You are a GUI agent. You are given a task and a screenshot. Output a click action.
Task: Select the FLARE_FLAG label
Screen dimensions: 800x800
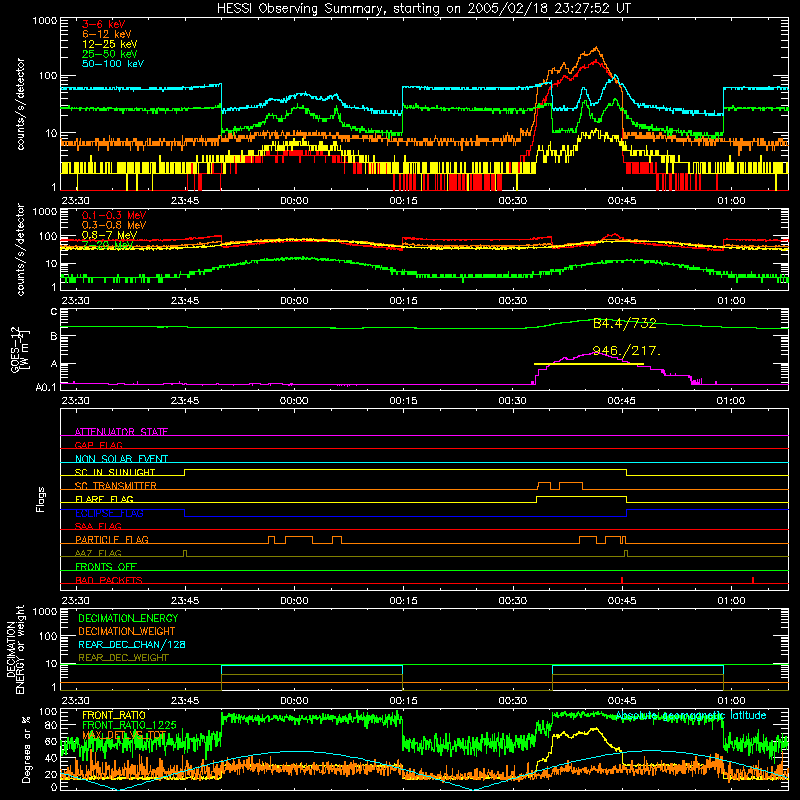click(104, 499)
